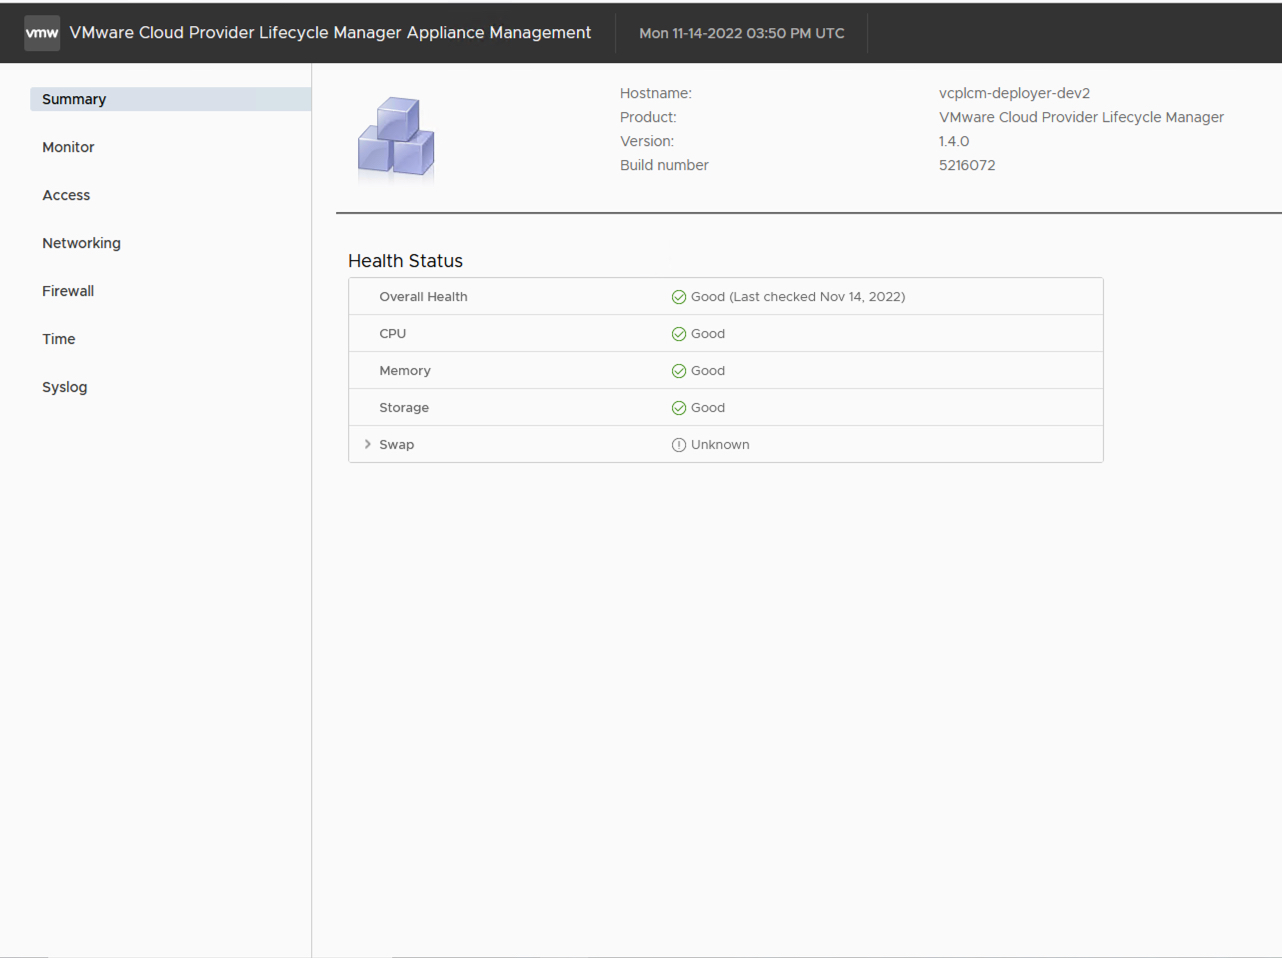
Task: Click the Memory row label
Action: click(405, 371)
